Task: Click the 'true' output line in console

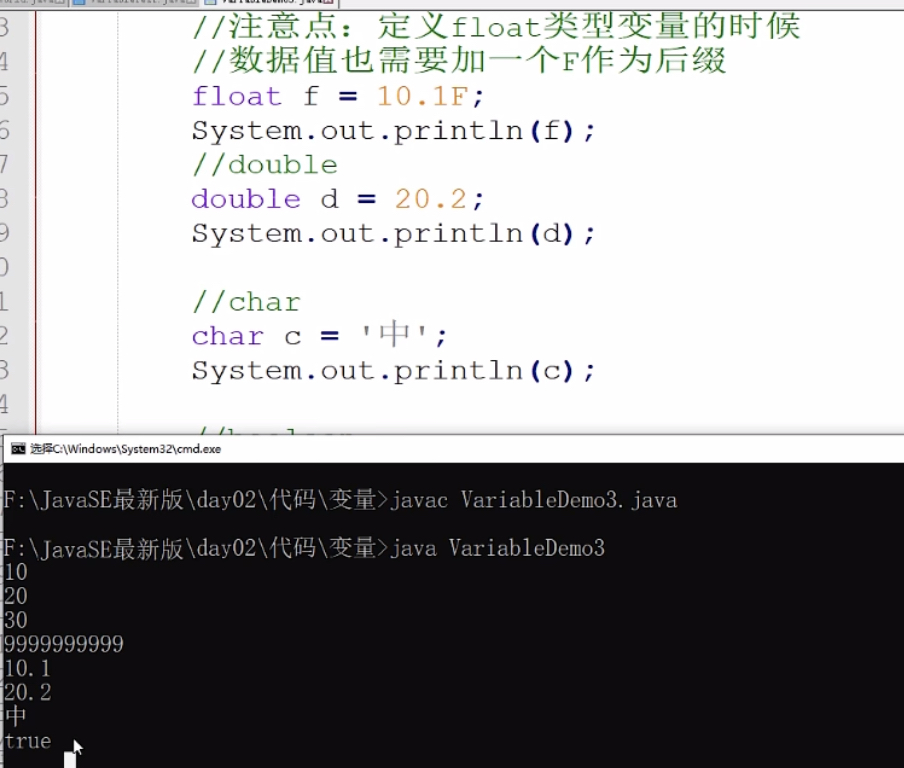Action: (x=28, y=741)
